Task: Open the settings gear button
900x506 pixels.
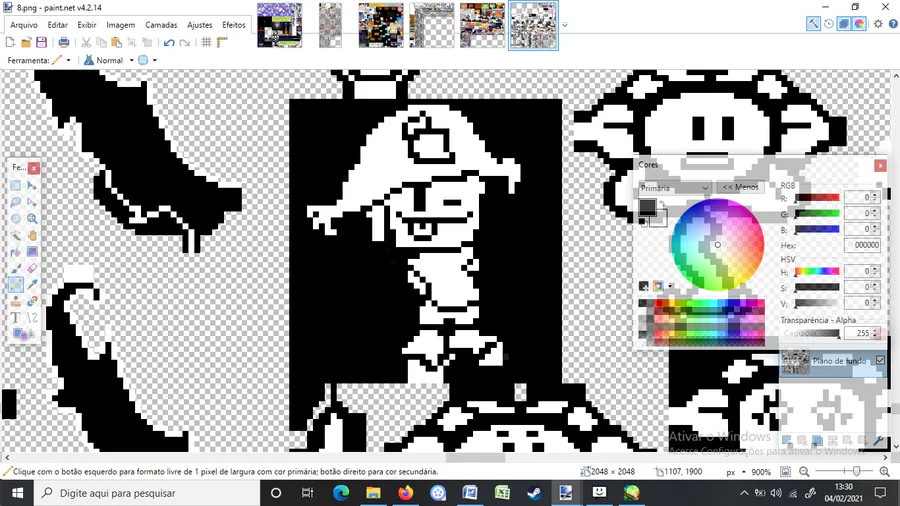Action: (878, 24)
